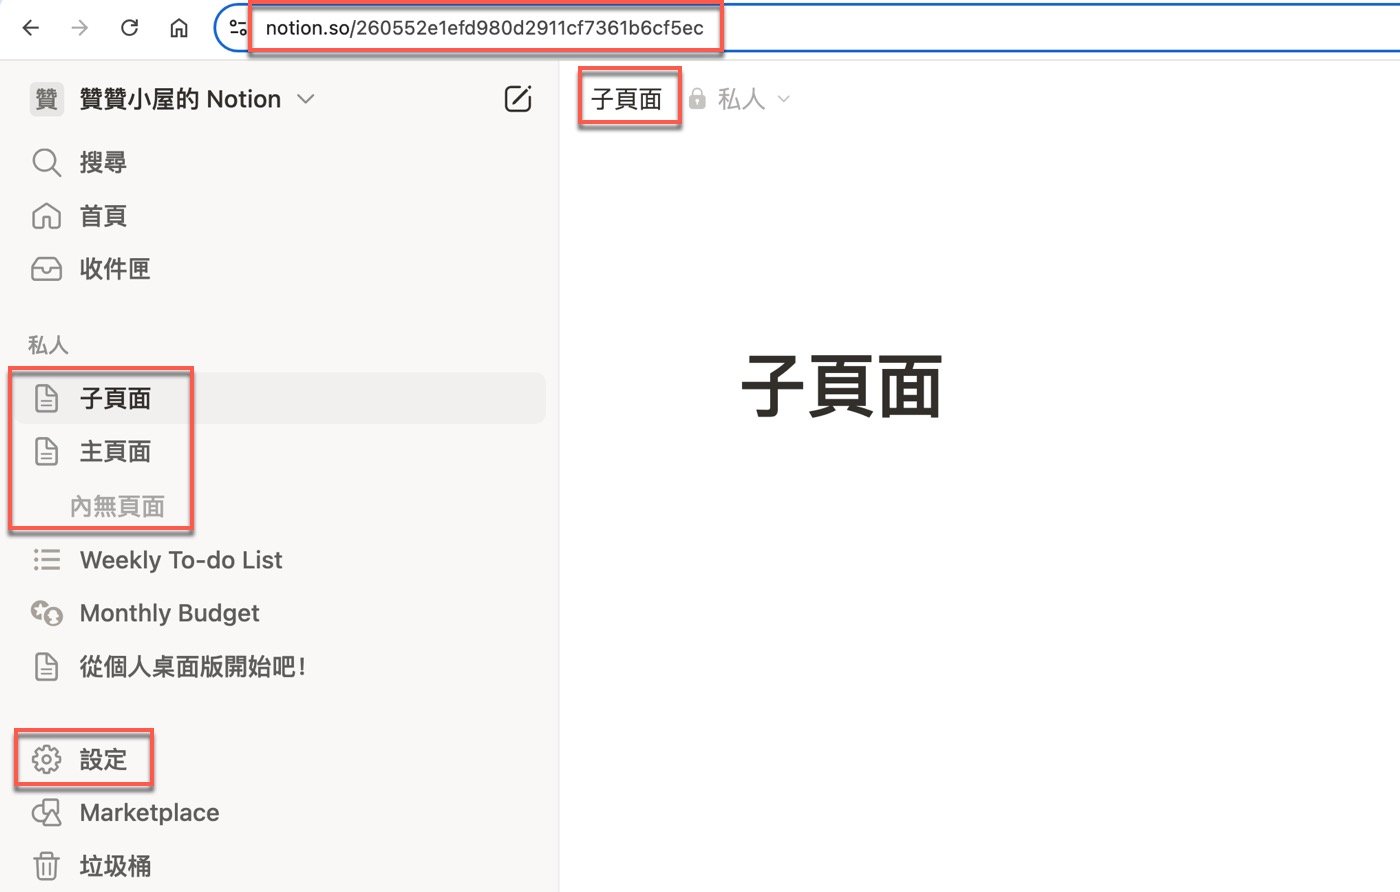Click the magnifier icon next to 搜尋
The height and width of the screenshot is (892, 1400).
46,162
